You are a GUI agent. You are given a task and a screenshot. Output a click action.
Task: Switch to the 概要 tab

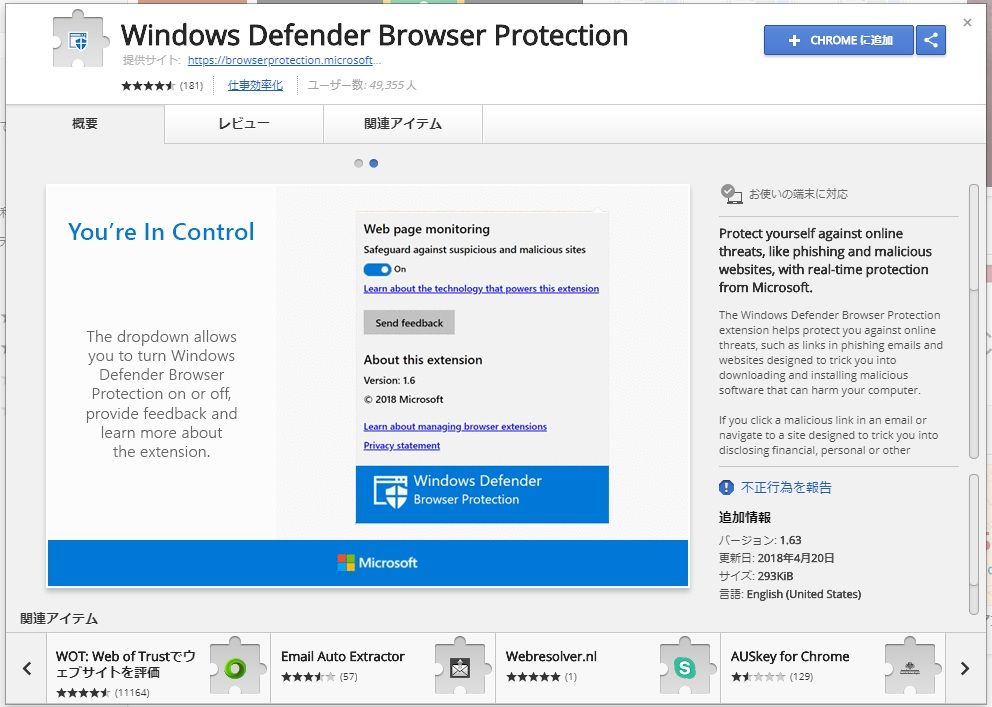(85, 123)
